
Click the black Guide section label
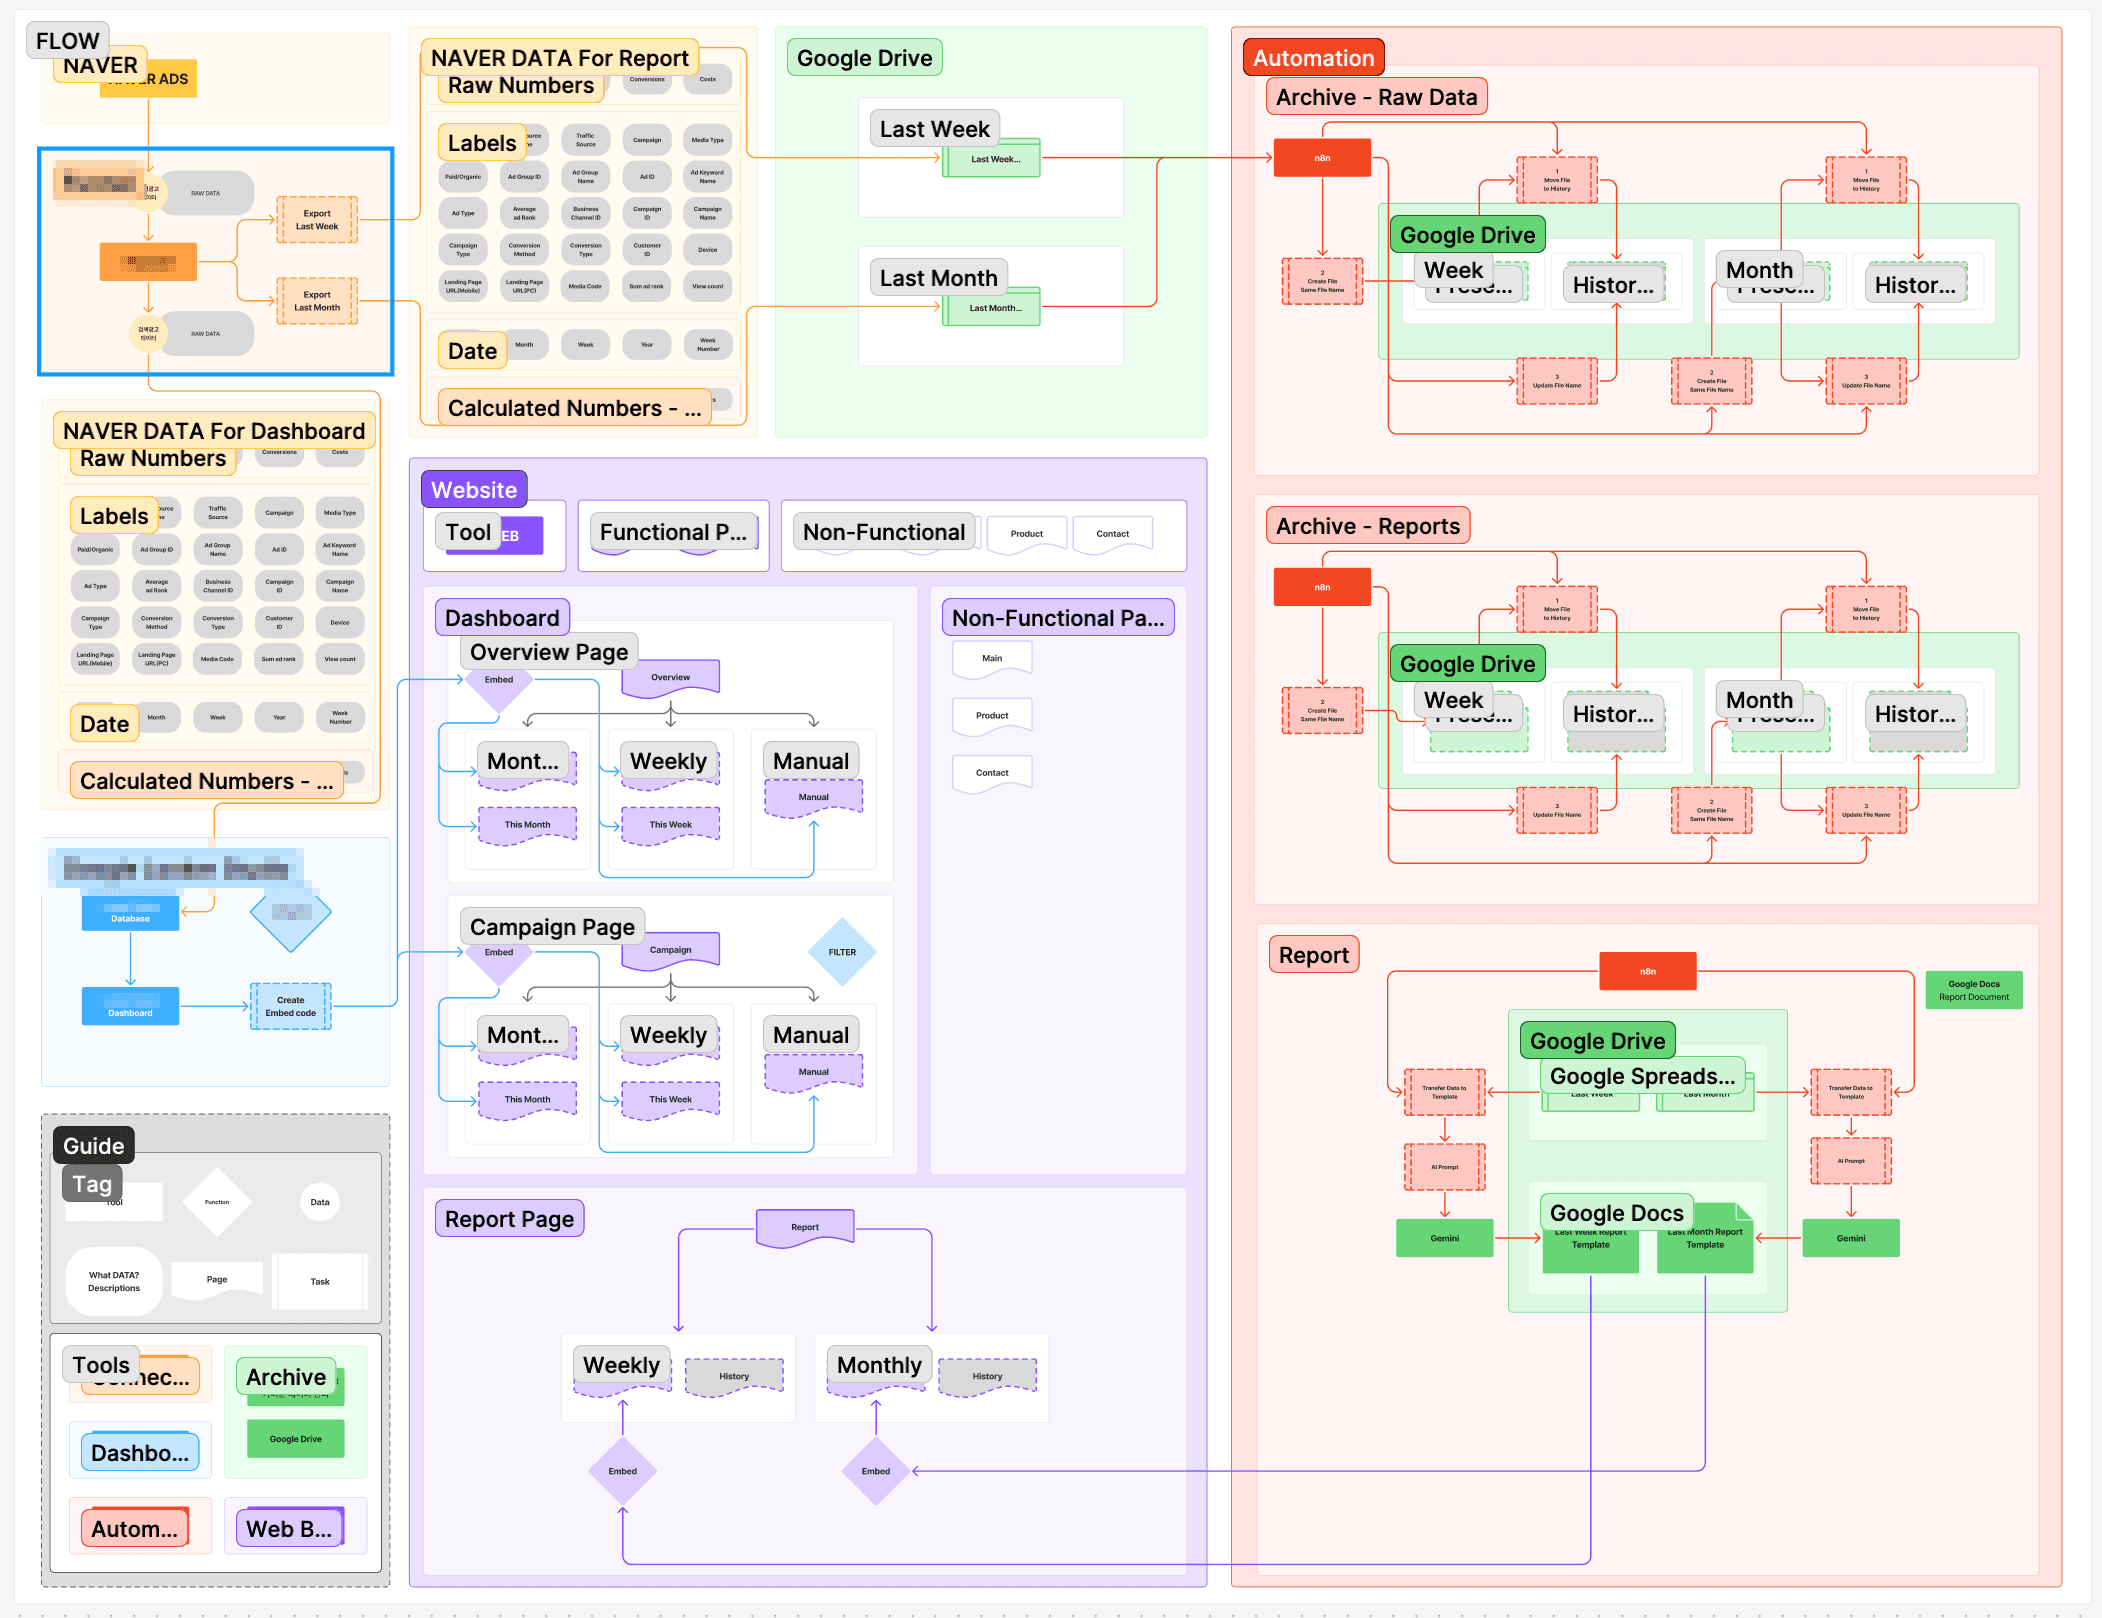tap(93, 1146)
